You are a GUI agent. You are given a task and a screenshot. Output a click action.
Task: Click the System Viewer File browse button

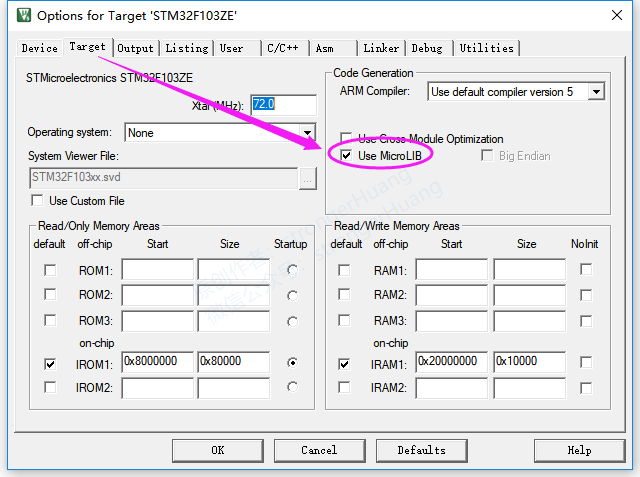click(308, 178)
